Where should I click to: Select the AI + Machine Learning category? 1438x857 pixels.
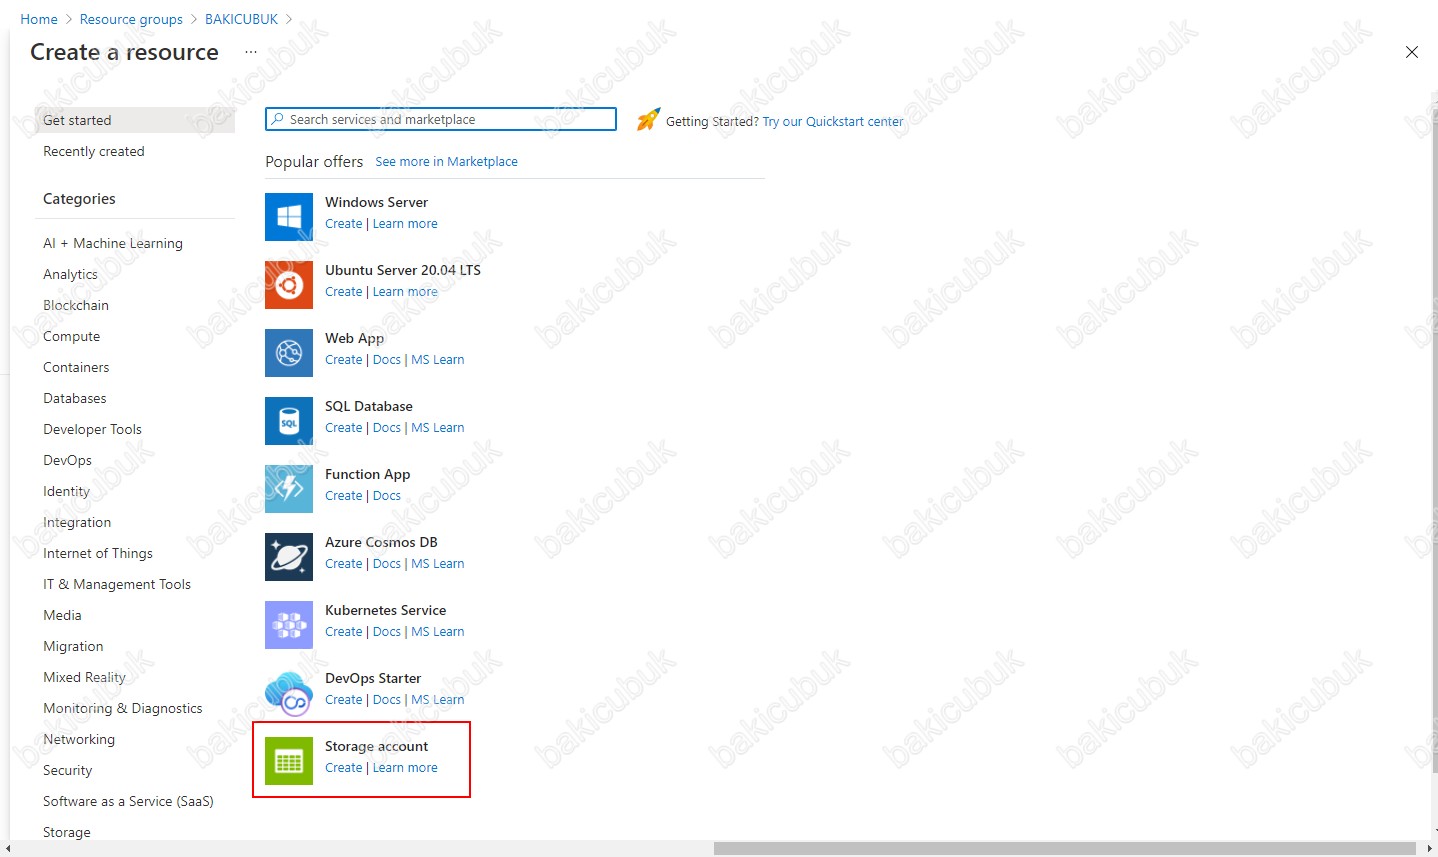click(x=113, y=243)
